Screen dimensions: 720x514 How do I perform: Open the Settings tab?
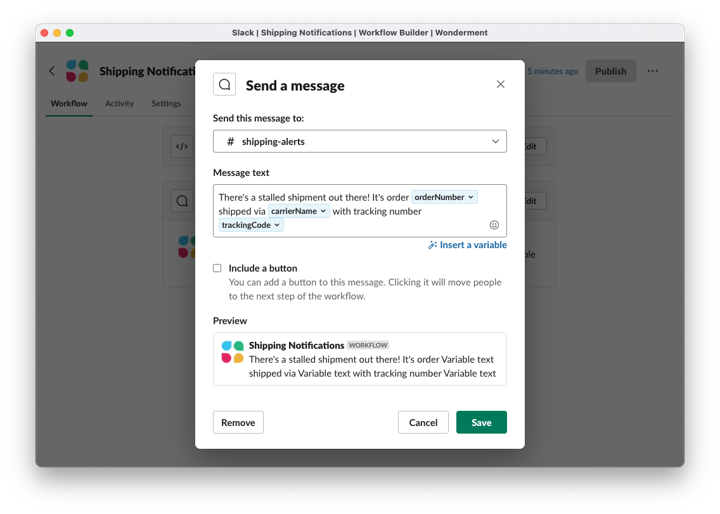point(166,104)
